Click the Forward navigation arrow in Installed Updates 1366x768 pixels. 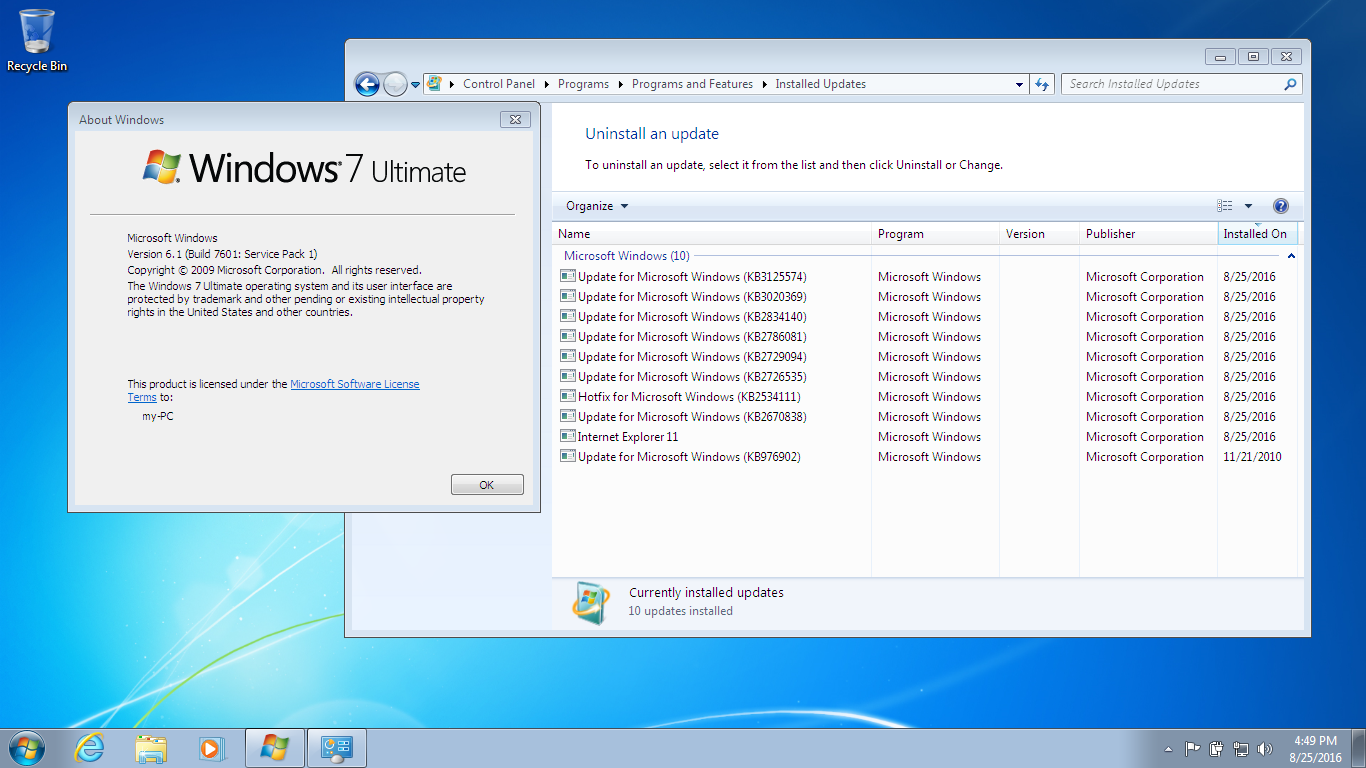[396, 85]
